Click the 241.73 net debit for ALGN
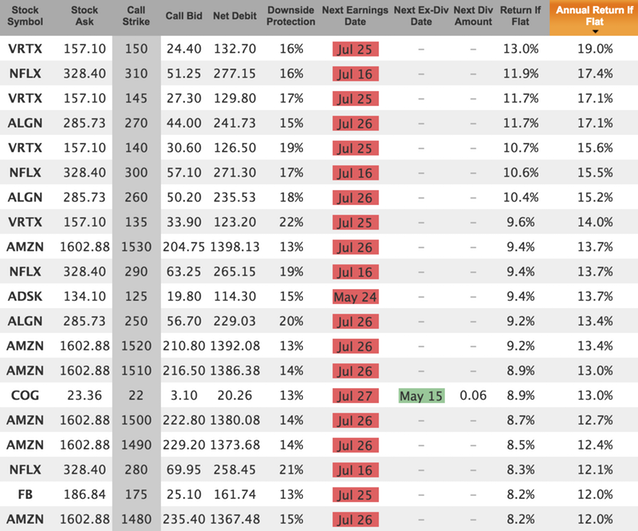Screen dimensions: 638x531 (x=235, y=123)
